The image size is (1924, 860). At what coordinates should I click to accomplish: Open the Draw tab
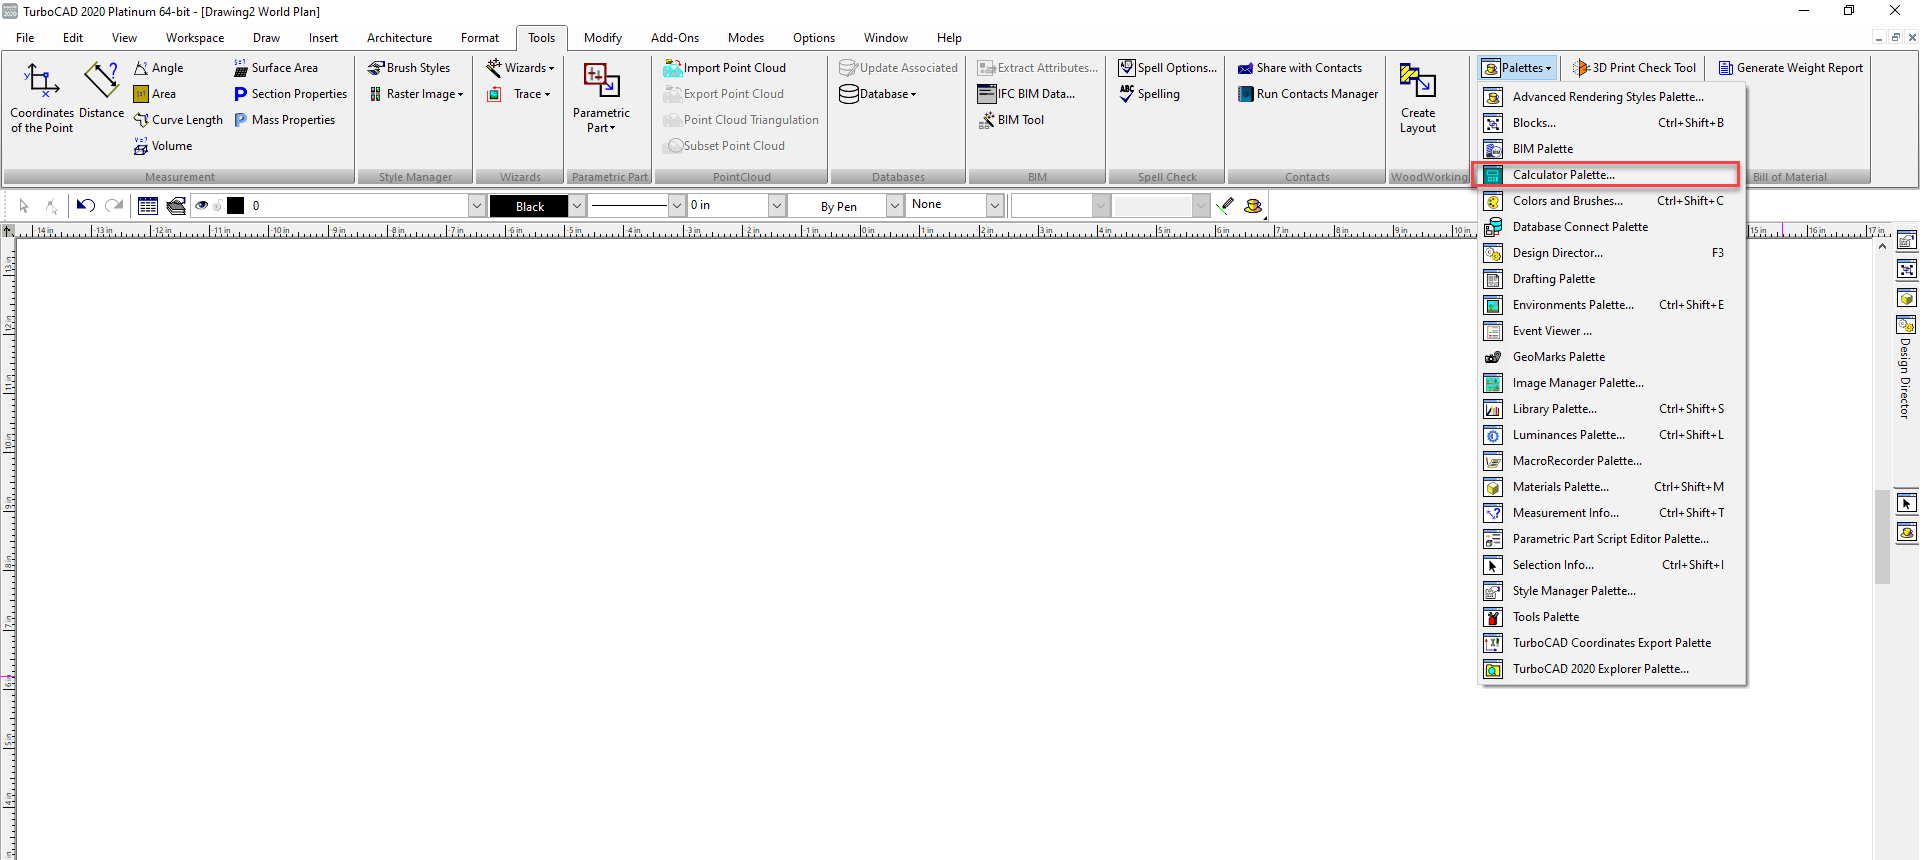click(x=266, y=38)
